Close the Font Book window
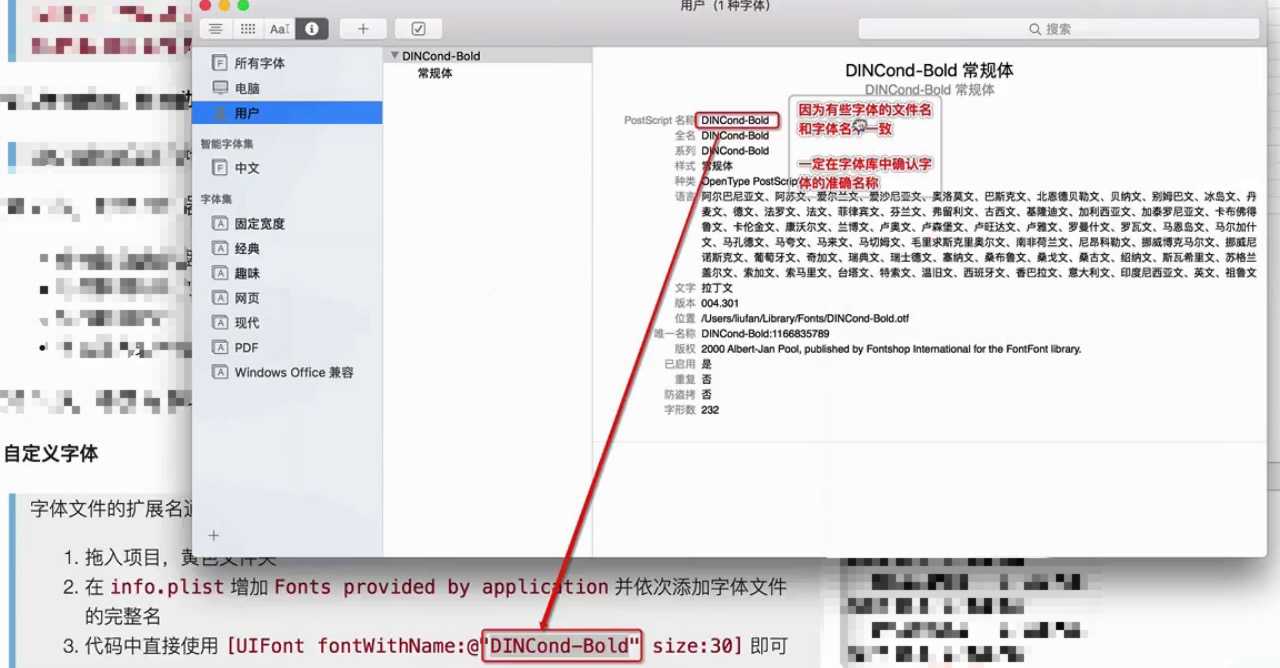 pos(207,5)
